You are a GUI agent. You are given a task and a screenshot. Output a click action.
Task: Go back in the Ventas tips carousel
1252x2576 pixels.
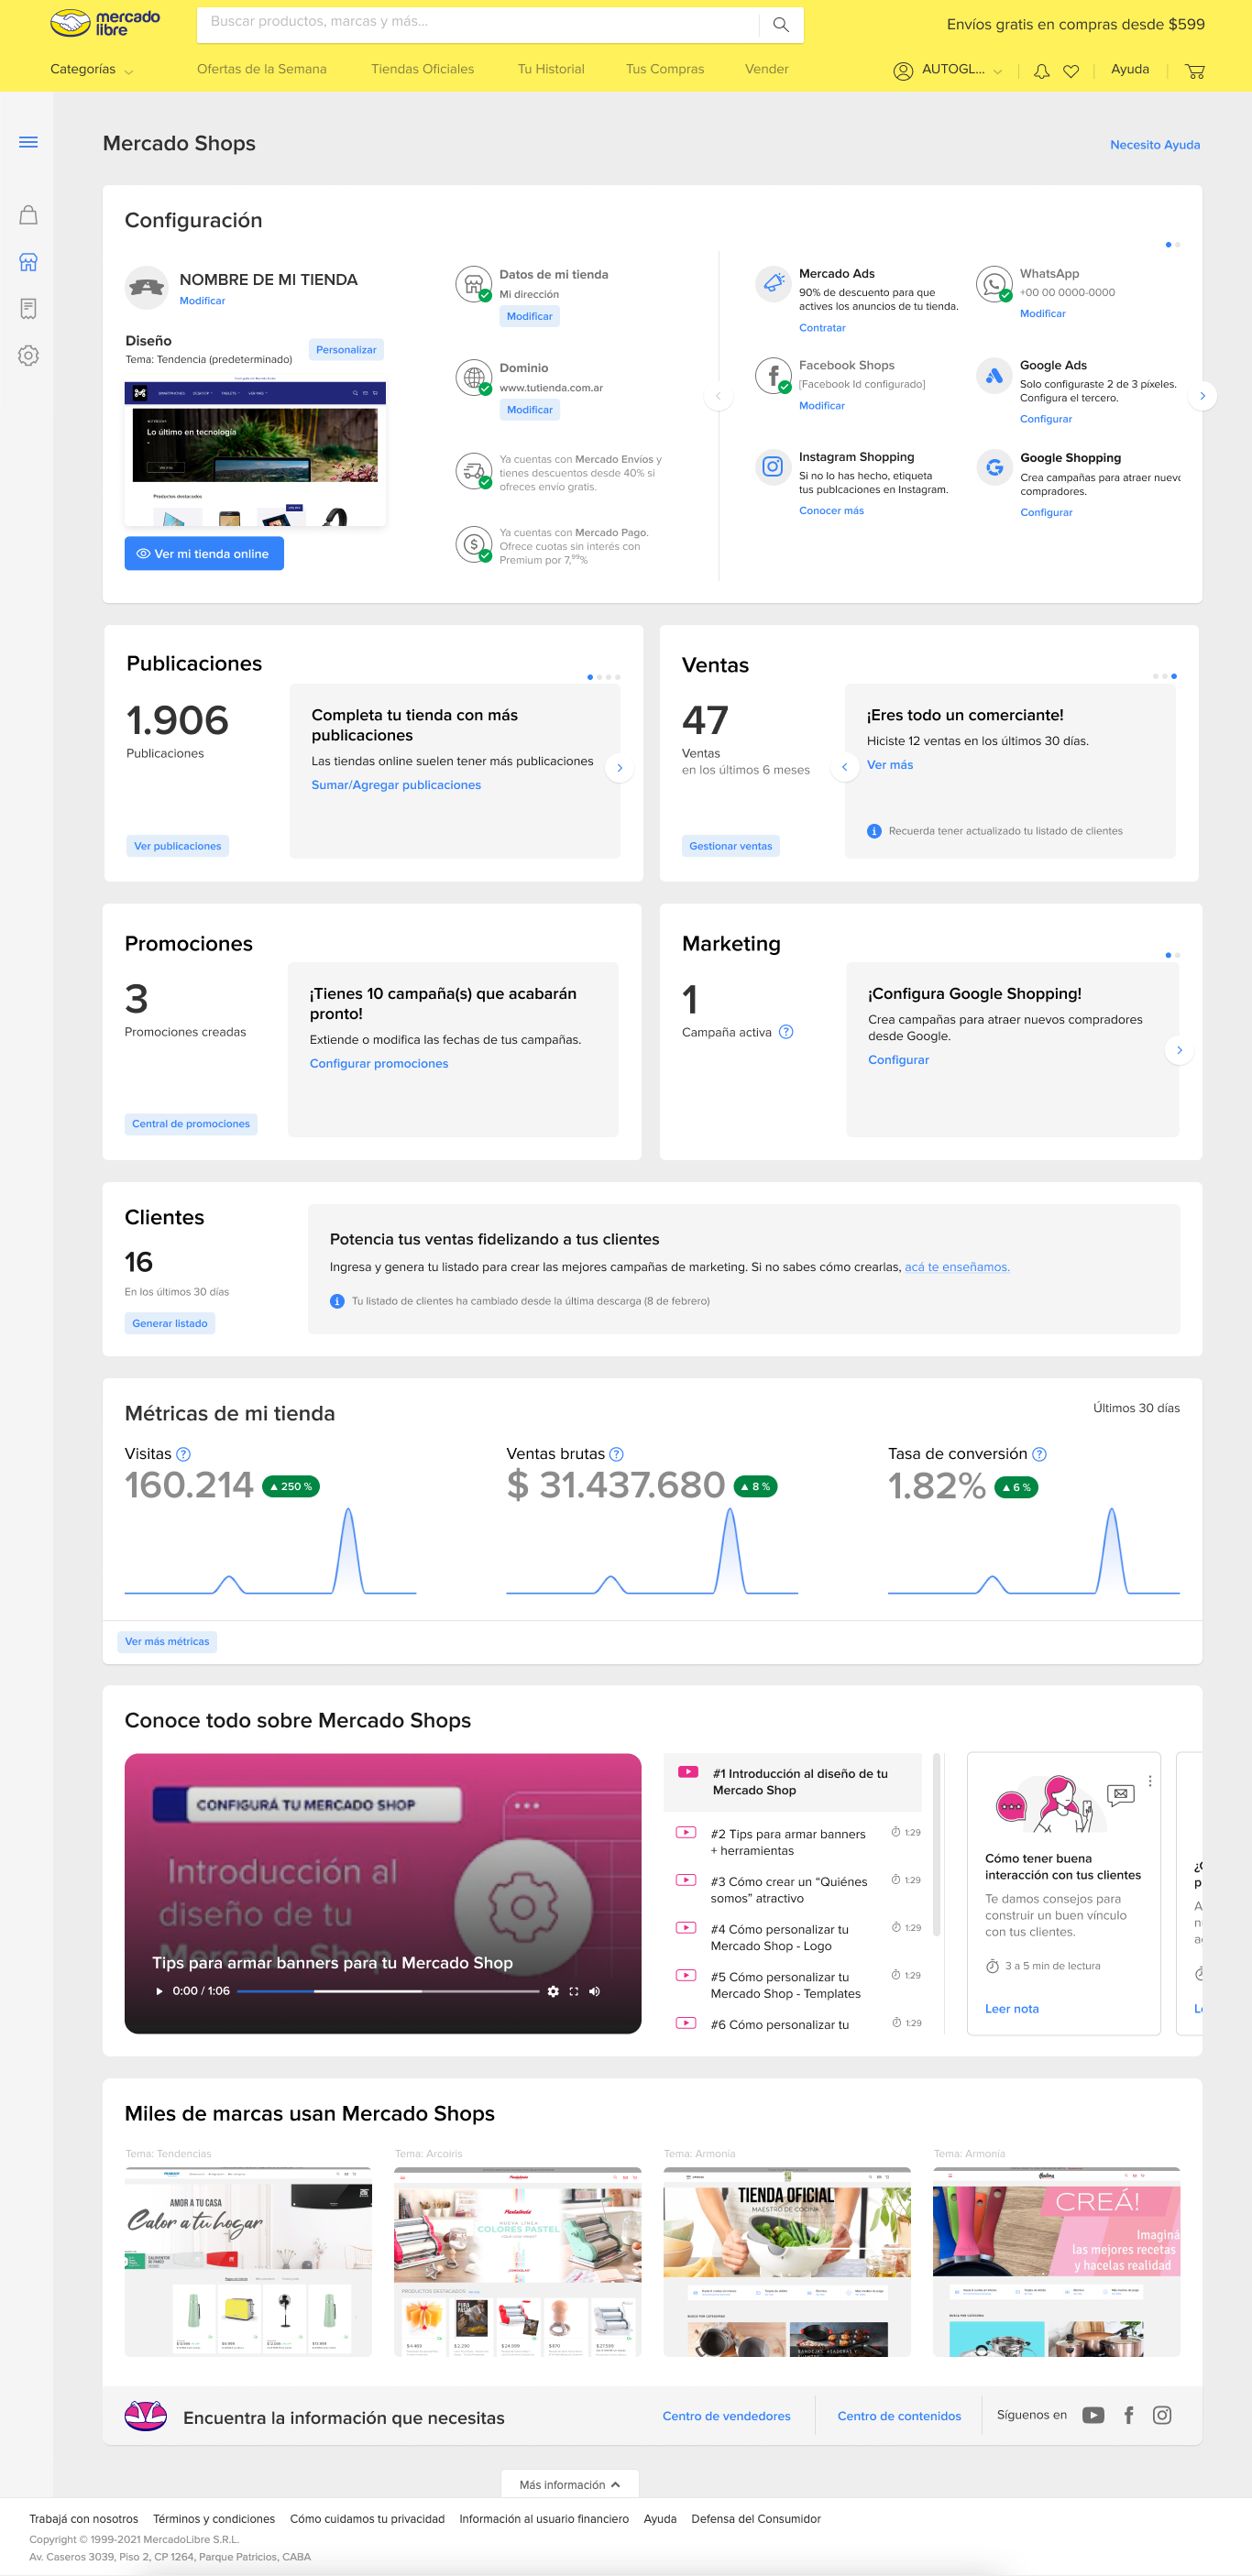845,767
